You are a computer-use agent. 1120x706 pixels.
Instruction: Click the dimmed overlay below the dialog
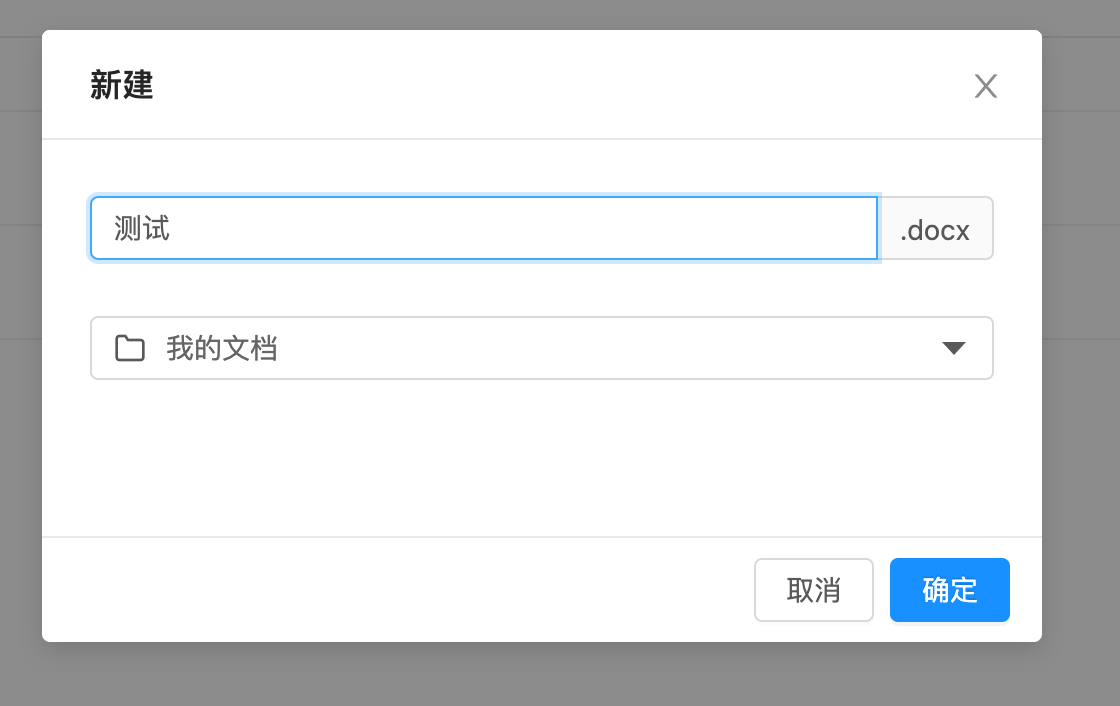point(540,676)
